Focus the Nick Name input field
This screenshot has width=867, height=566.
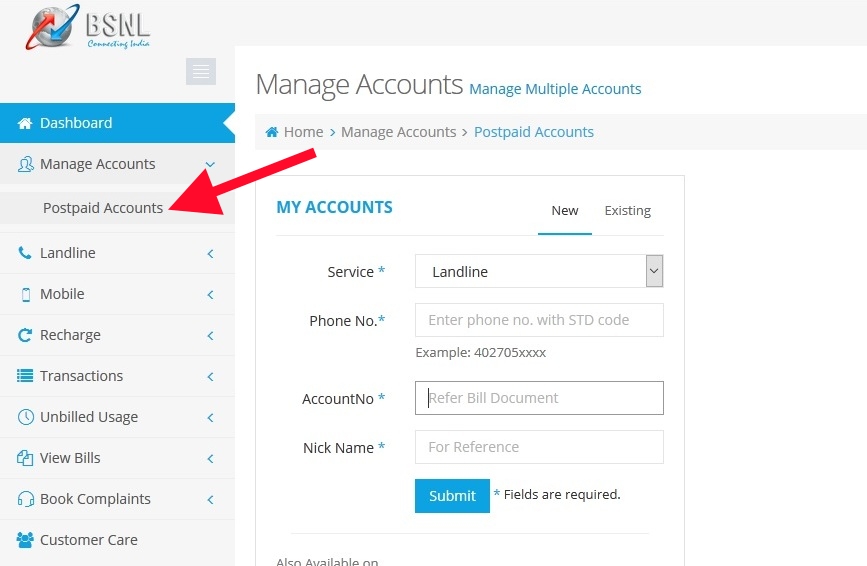pyautogui.click(x=539, y=447)
